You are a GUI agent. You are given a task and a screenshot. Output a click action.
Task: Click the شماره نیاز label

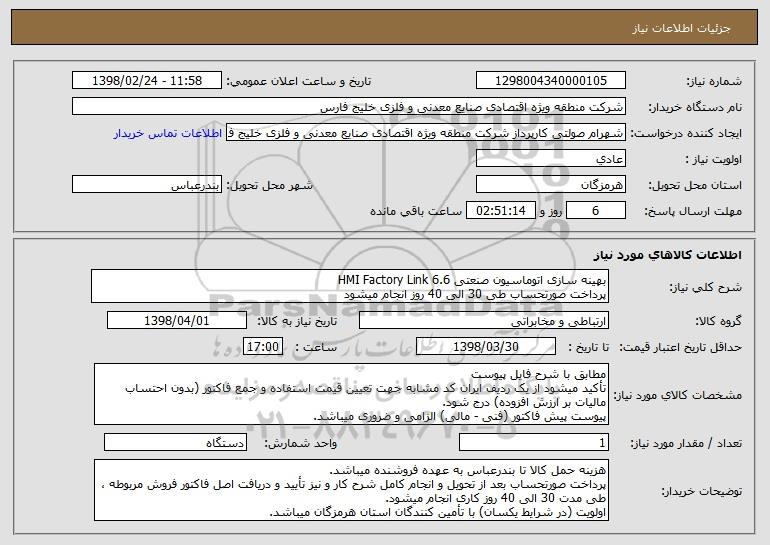click(x=714, y=81)
